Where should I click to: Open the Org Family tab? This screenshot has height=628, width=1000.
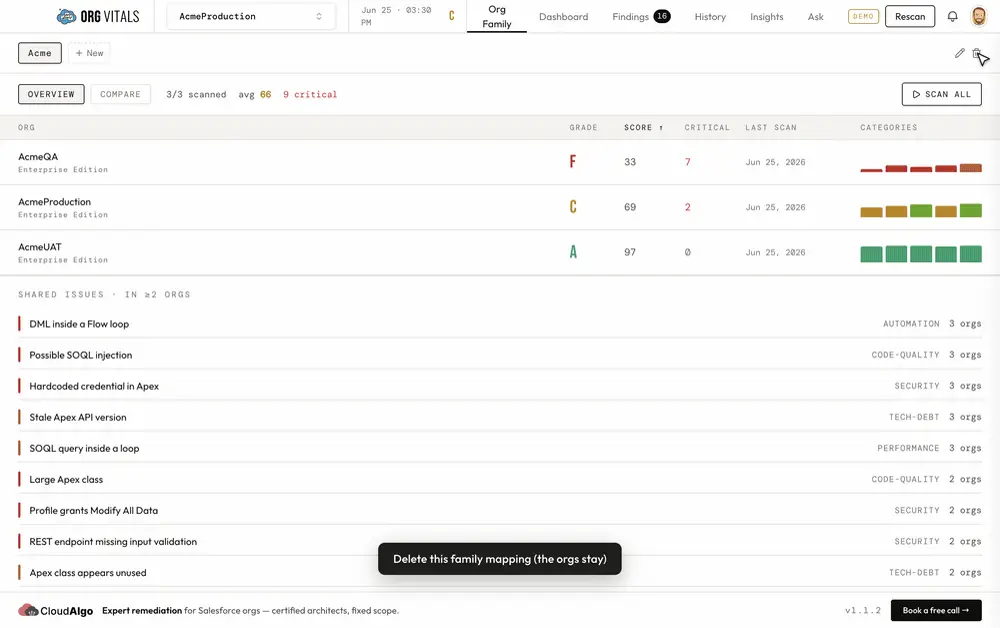tap(497, 17)
